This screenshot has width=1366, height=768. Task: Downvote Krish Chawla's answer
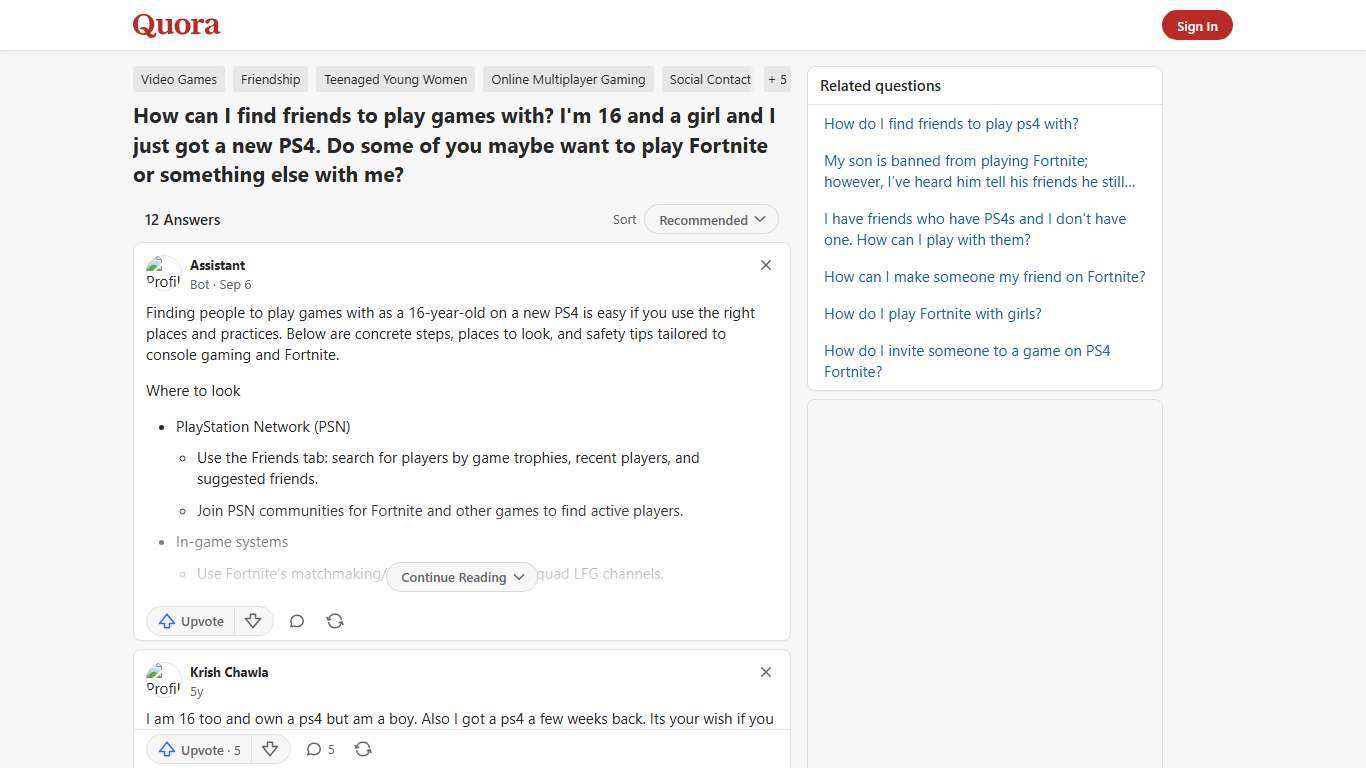click(270, 749)
